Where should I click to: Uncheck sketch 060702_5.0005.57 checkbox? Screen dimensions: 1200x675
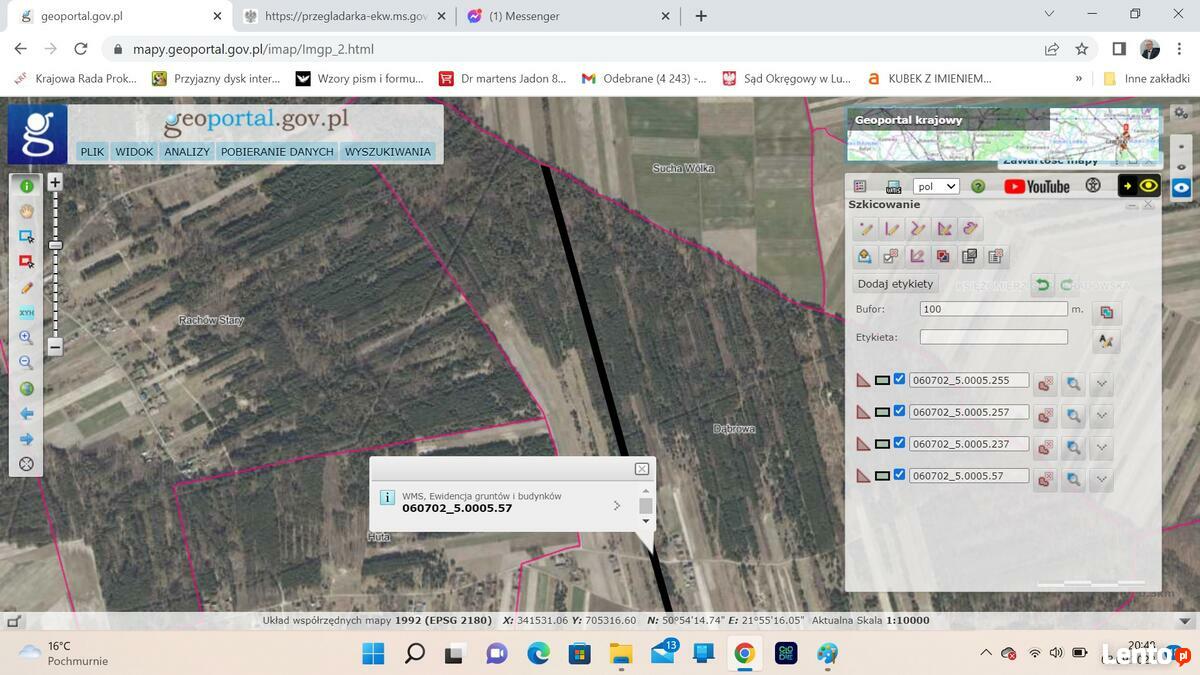(899, 475)
